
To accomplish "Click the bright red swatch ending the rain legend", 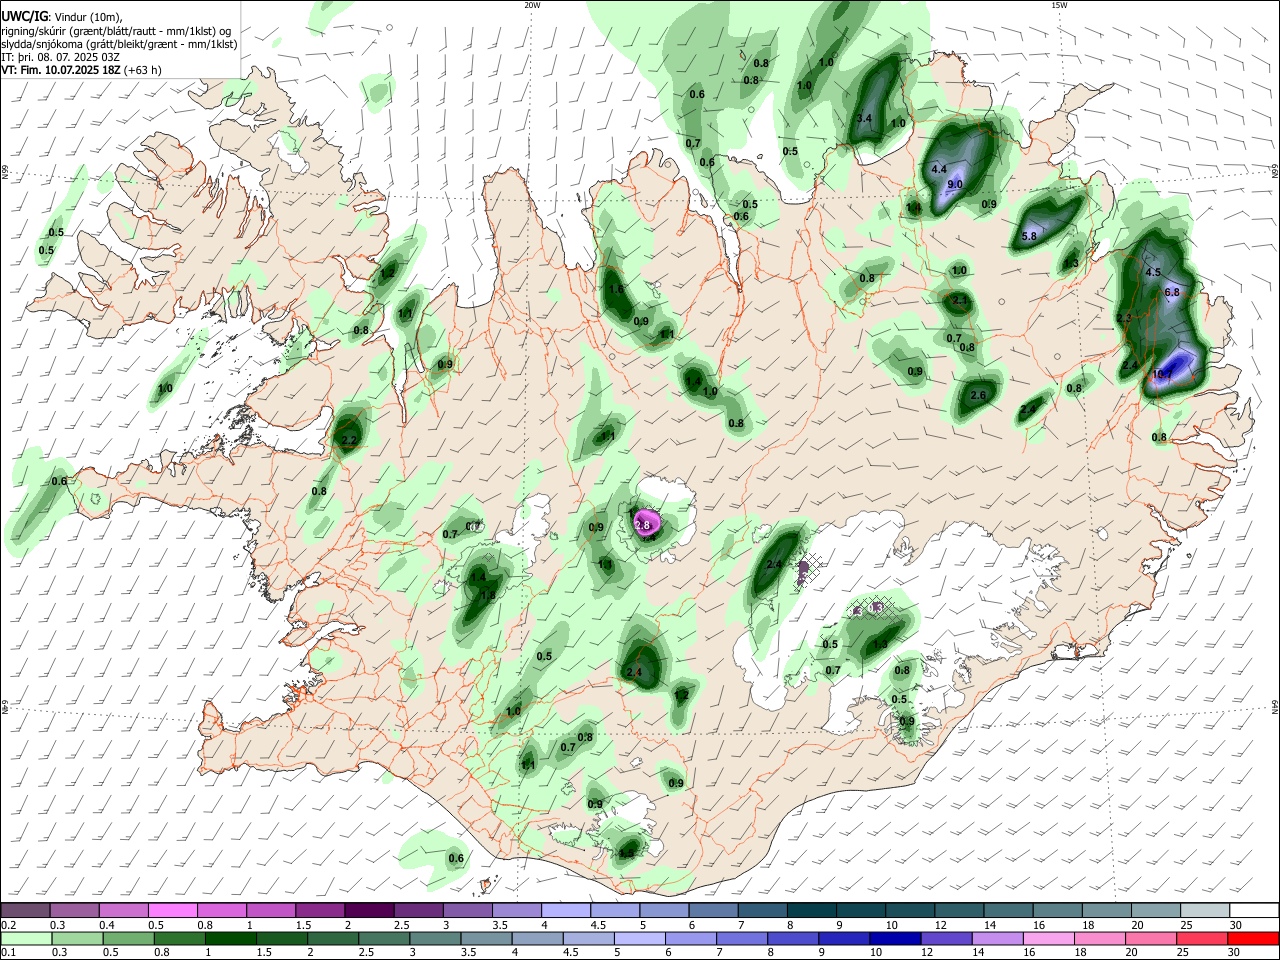I will [x=1255, y=939].
